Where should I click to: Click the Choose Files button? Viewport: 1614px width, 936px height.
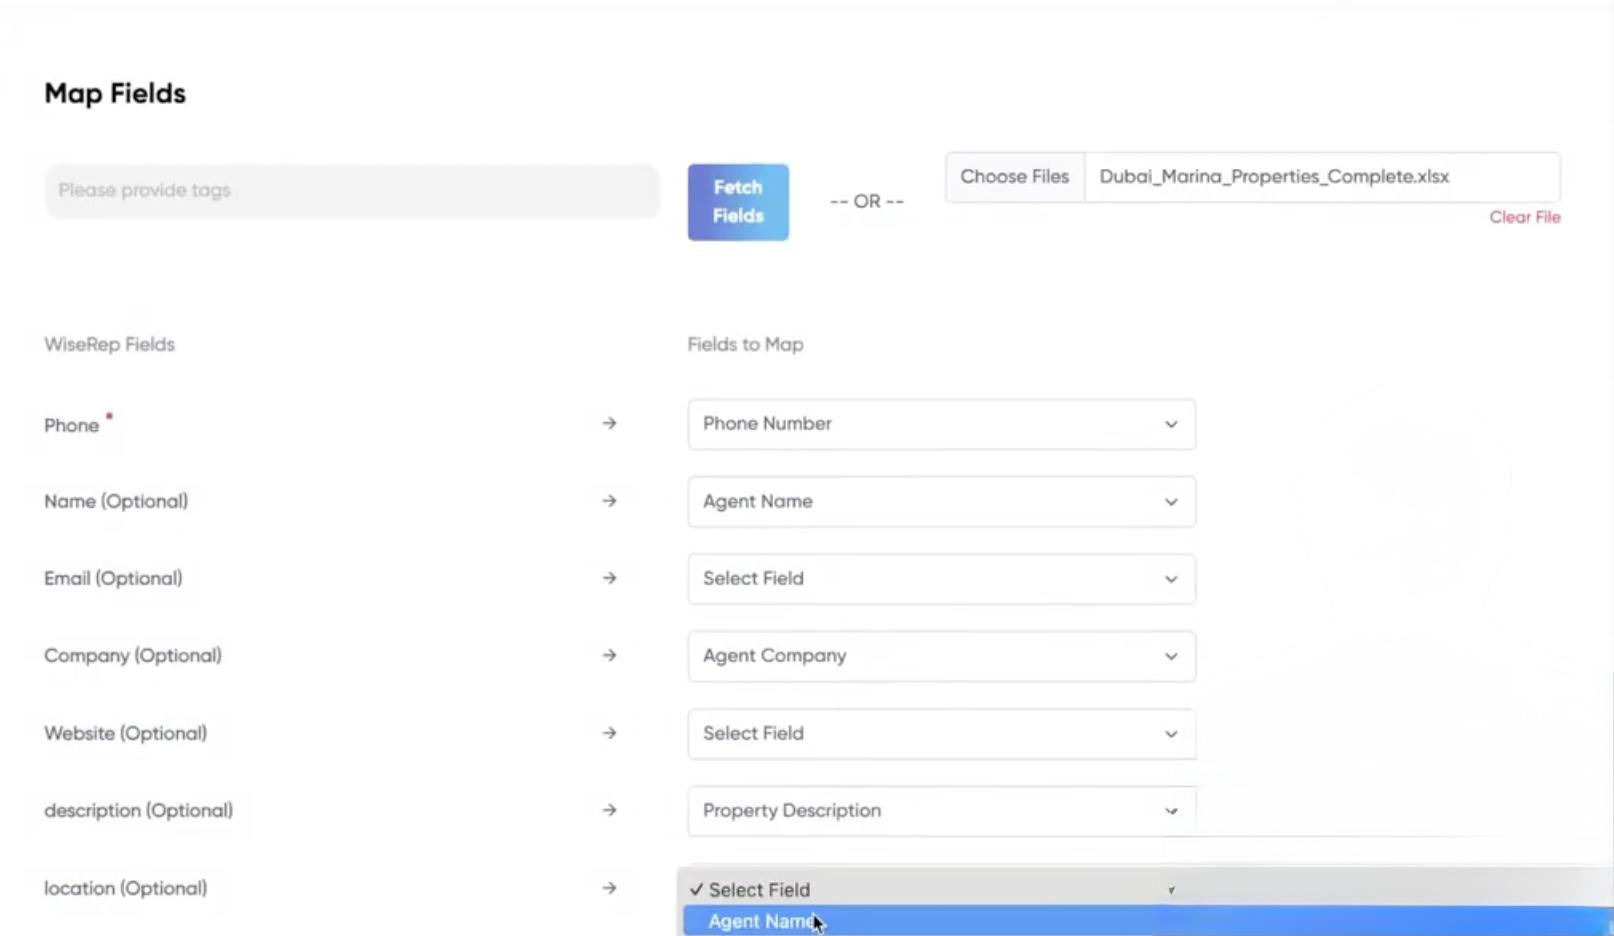[1014, 177]
